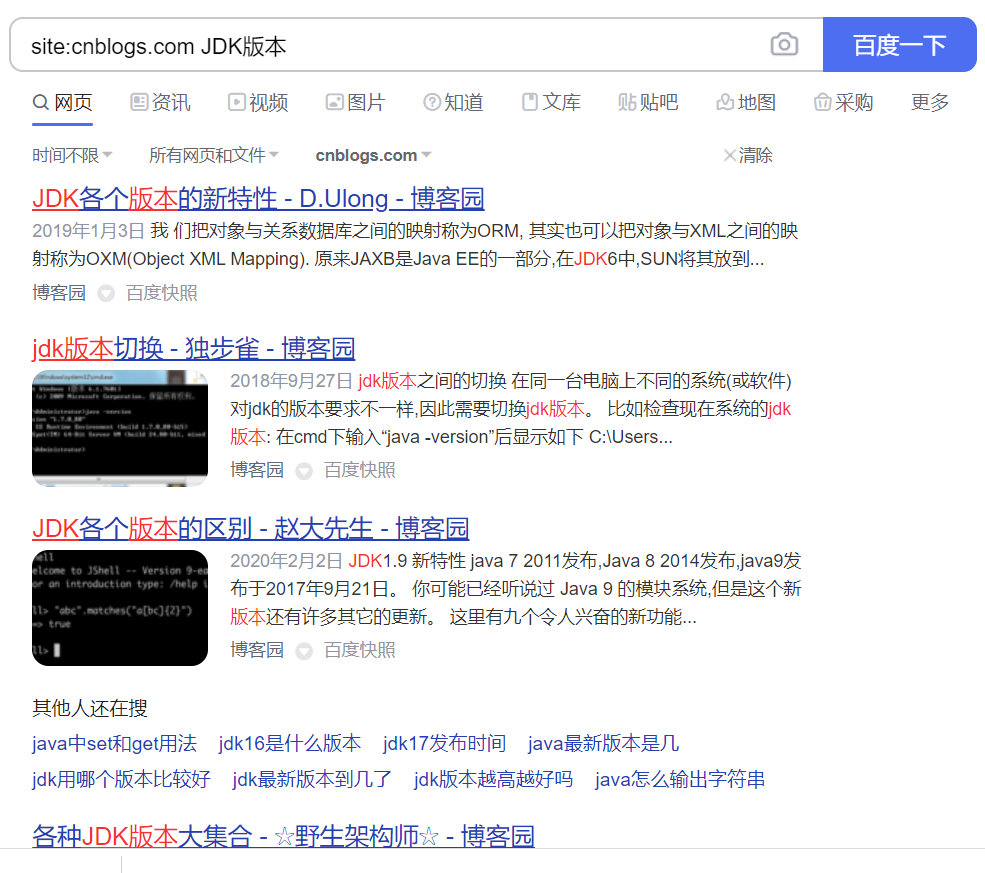The width and height of the screenshot is (985, 873).
Task: Open result jdk版本切换 - 独步雀
Action: pyautogui.click(x=193, y=349)
